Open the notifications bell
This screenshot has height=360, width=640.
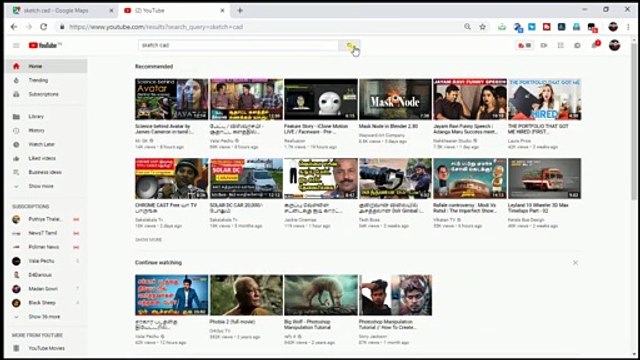click(x=596, y=44)
